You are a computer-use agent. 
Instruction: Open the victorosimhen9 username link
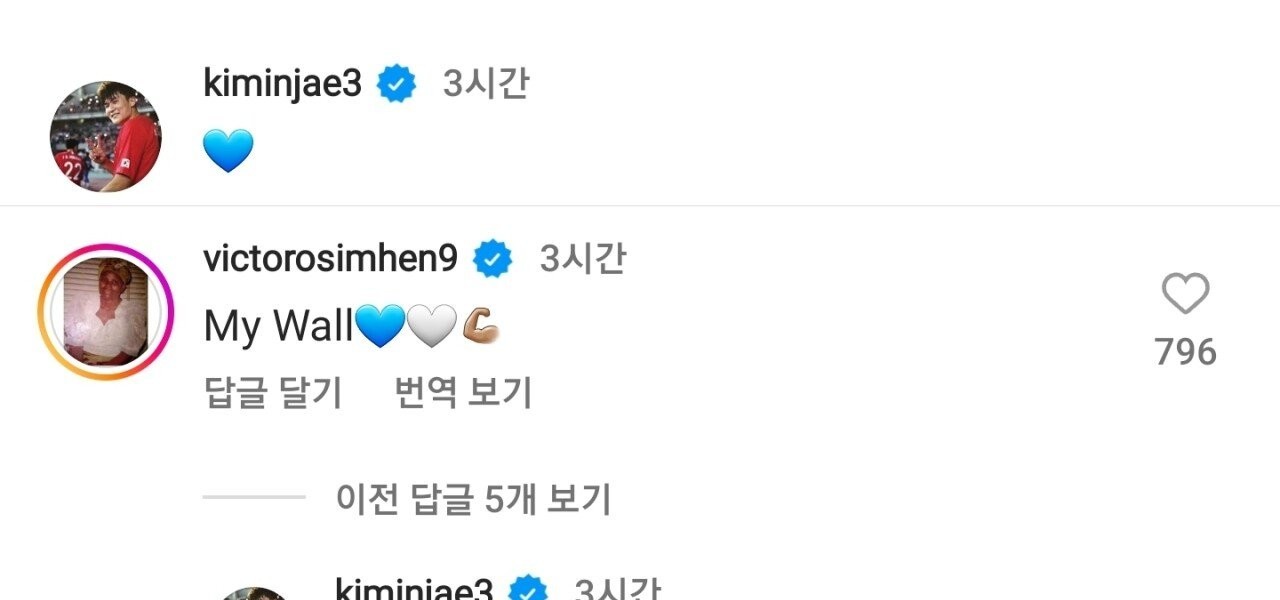coord(330,259)
